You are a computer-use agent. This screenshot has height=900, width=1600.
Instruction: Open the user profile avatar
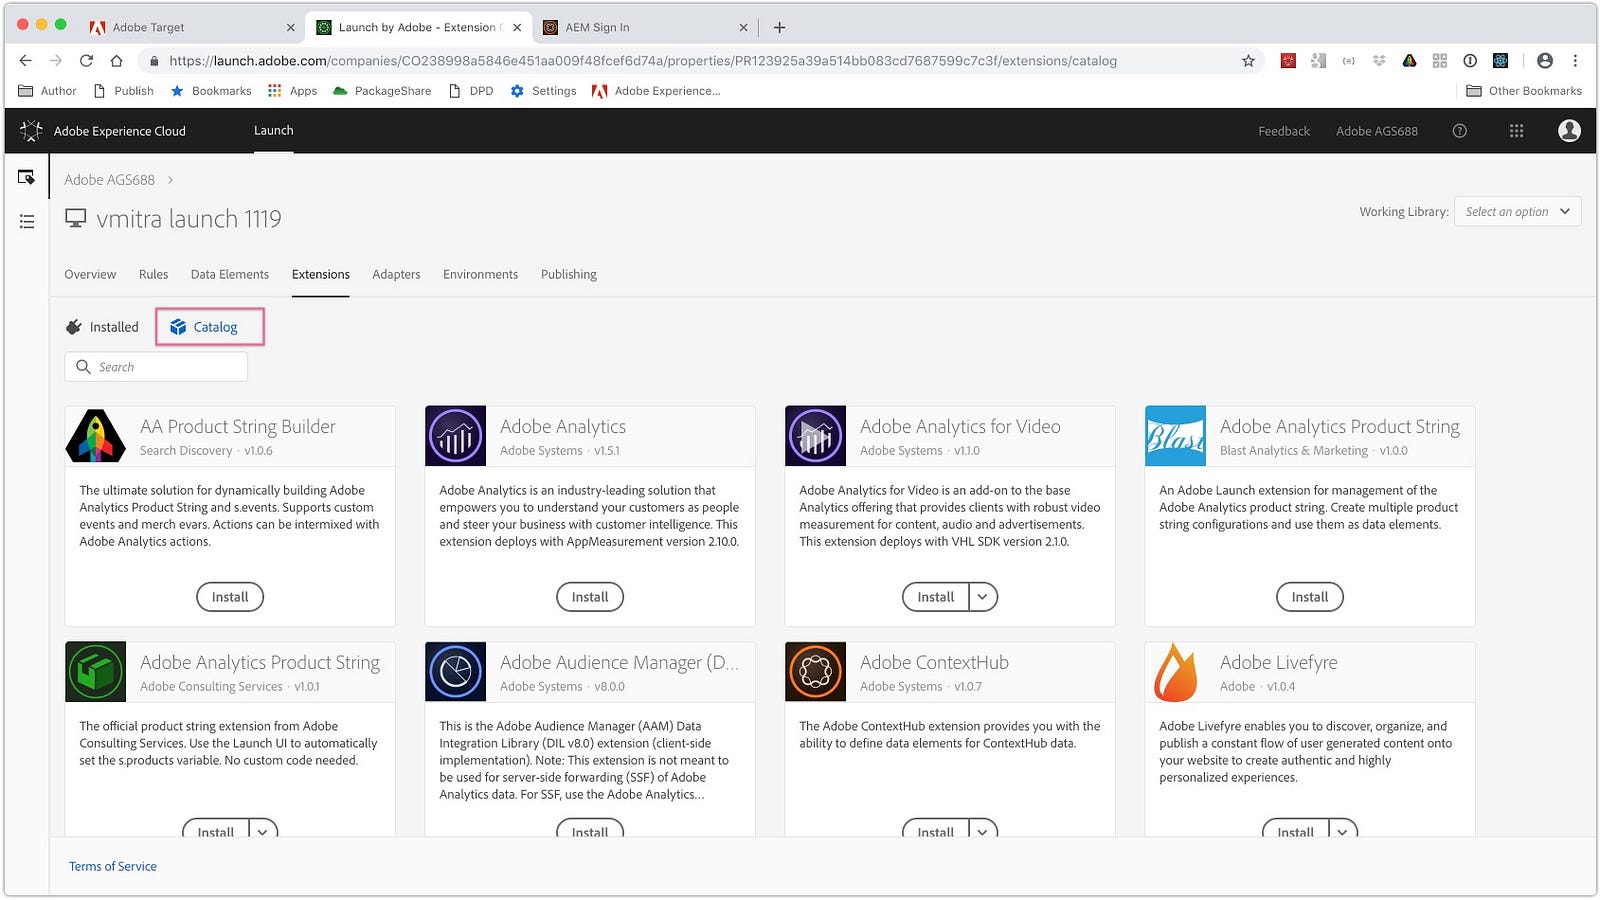click(1569, 131)
